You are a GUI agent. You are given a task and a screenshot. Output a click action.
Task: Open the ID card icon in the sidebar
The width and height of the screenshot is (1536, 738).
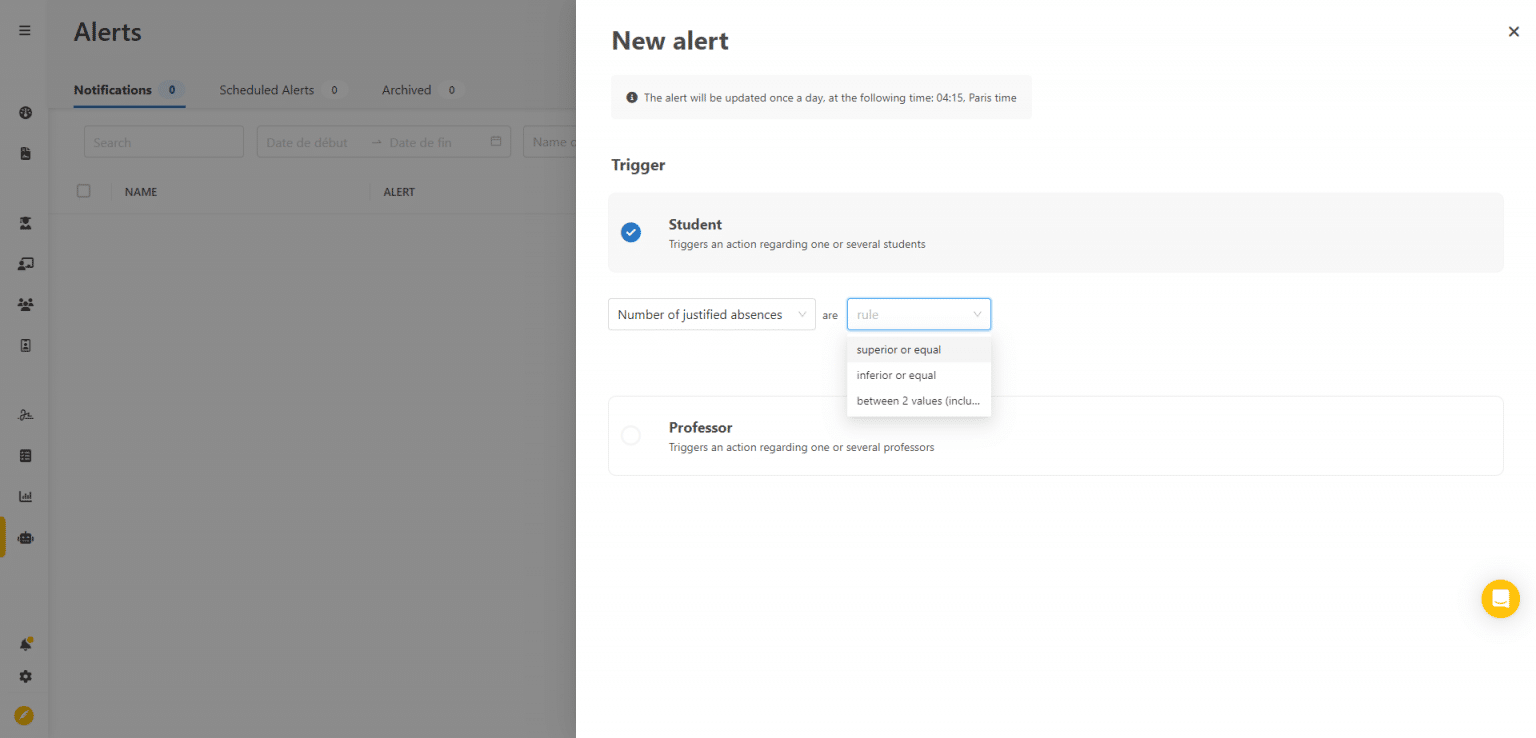pos(24,344)
